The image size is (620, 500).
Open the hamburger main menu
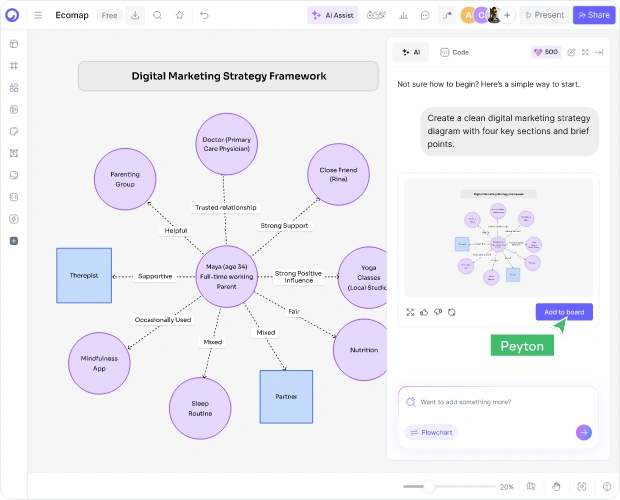pos(38,15)
